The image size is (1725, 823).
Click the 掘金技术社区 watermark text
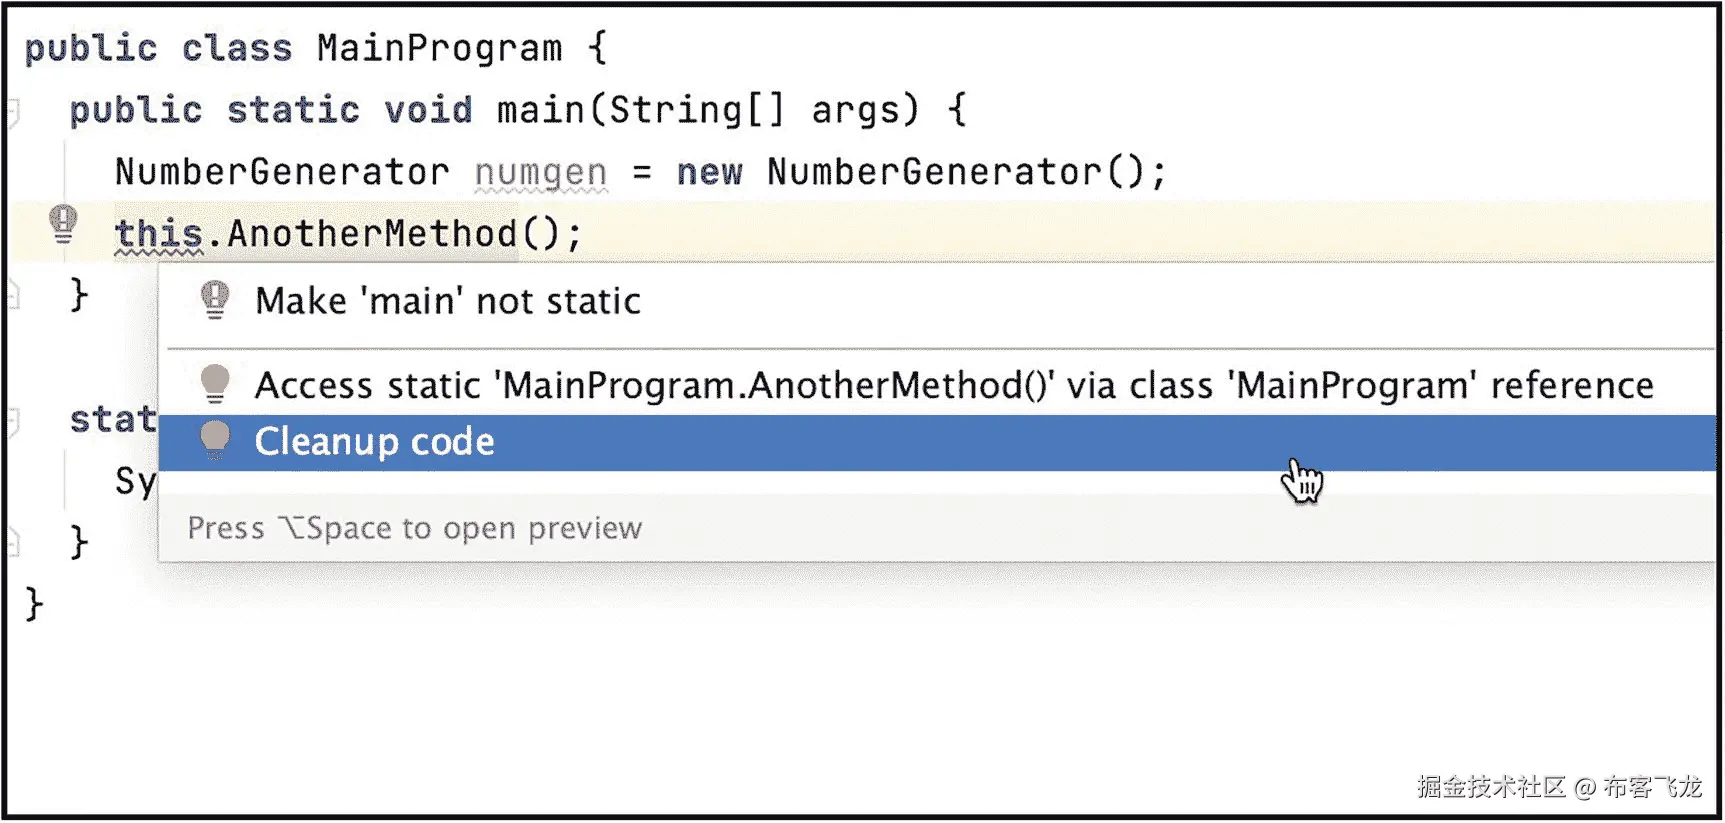(x=1490, y=787)
